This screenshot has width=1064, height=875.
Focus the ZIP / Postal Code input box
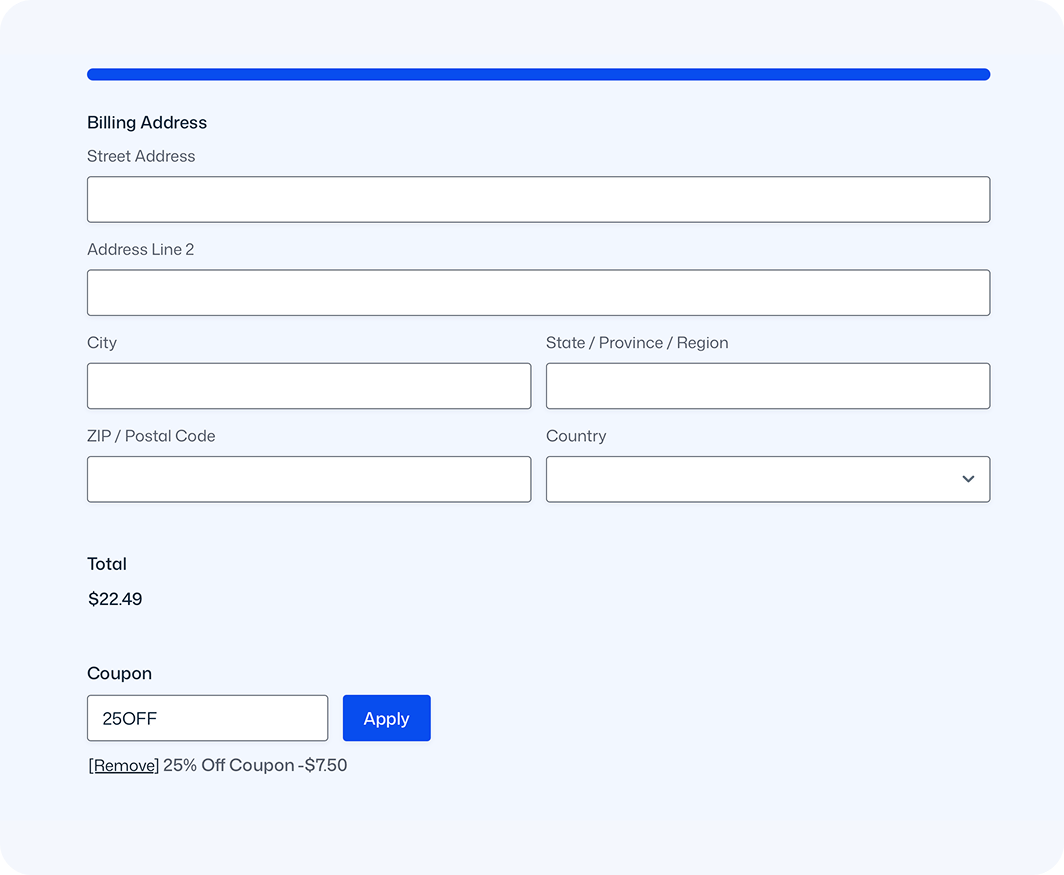click(309, 479)
